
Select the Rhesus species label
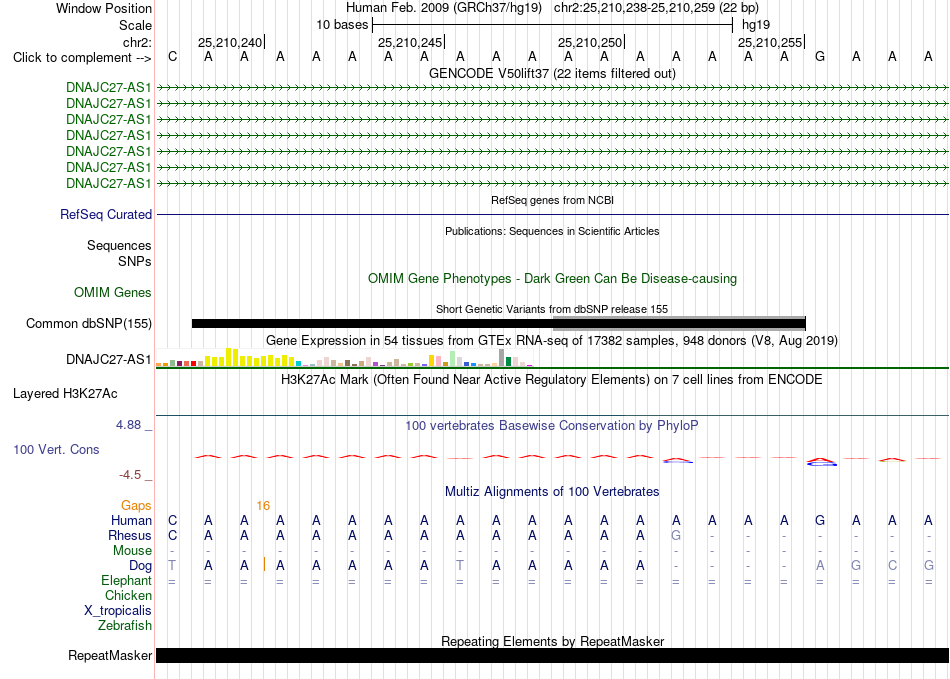[x=130, y=535]
